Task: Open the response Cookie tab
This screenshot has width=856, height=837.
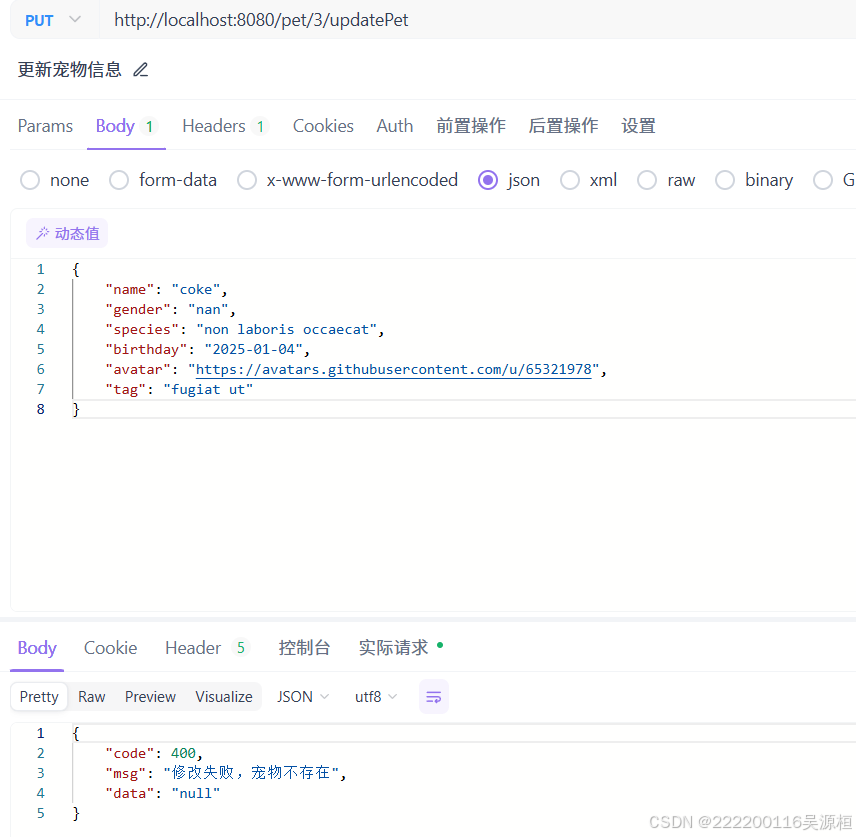Action: tap(110, 648)
